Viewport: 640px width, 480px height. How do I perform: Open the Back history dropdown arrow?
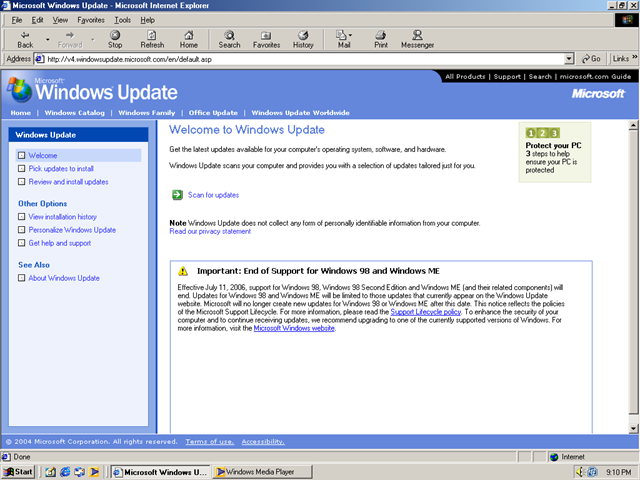tap(47, 40)
